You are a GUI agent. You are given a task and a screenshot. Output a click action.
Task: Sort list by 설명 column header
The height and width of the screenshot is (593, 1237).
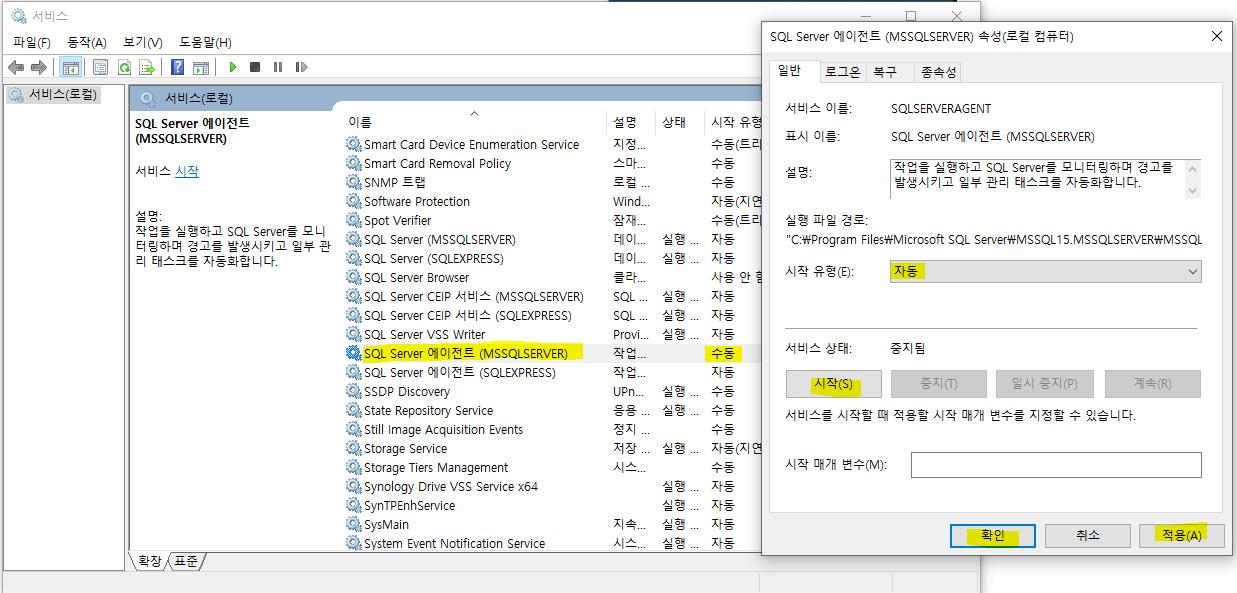631,122
